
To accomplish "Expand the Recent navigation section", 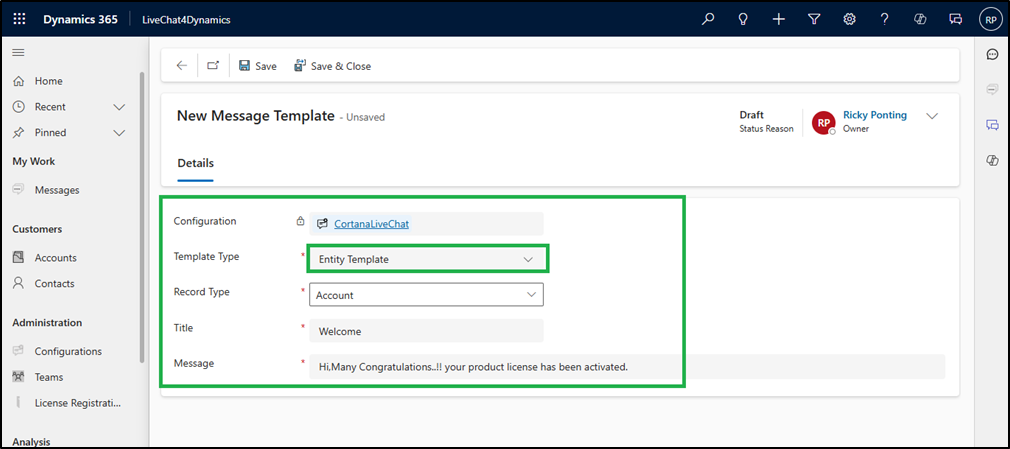I will [x=119, y=107].
